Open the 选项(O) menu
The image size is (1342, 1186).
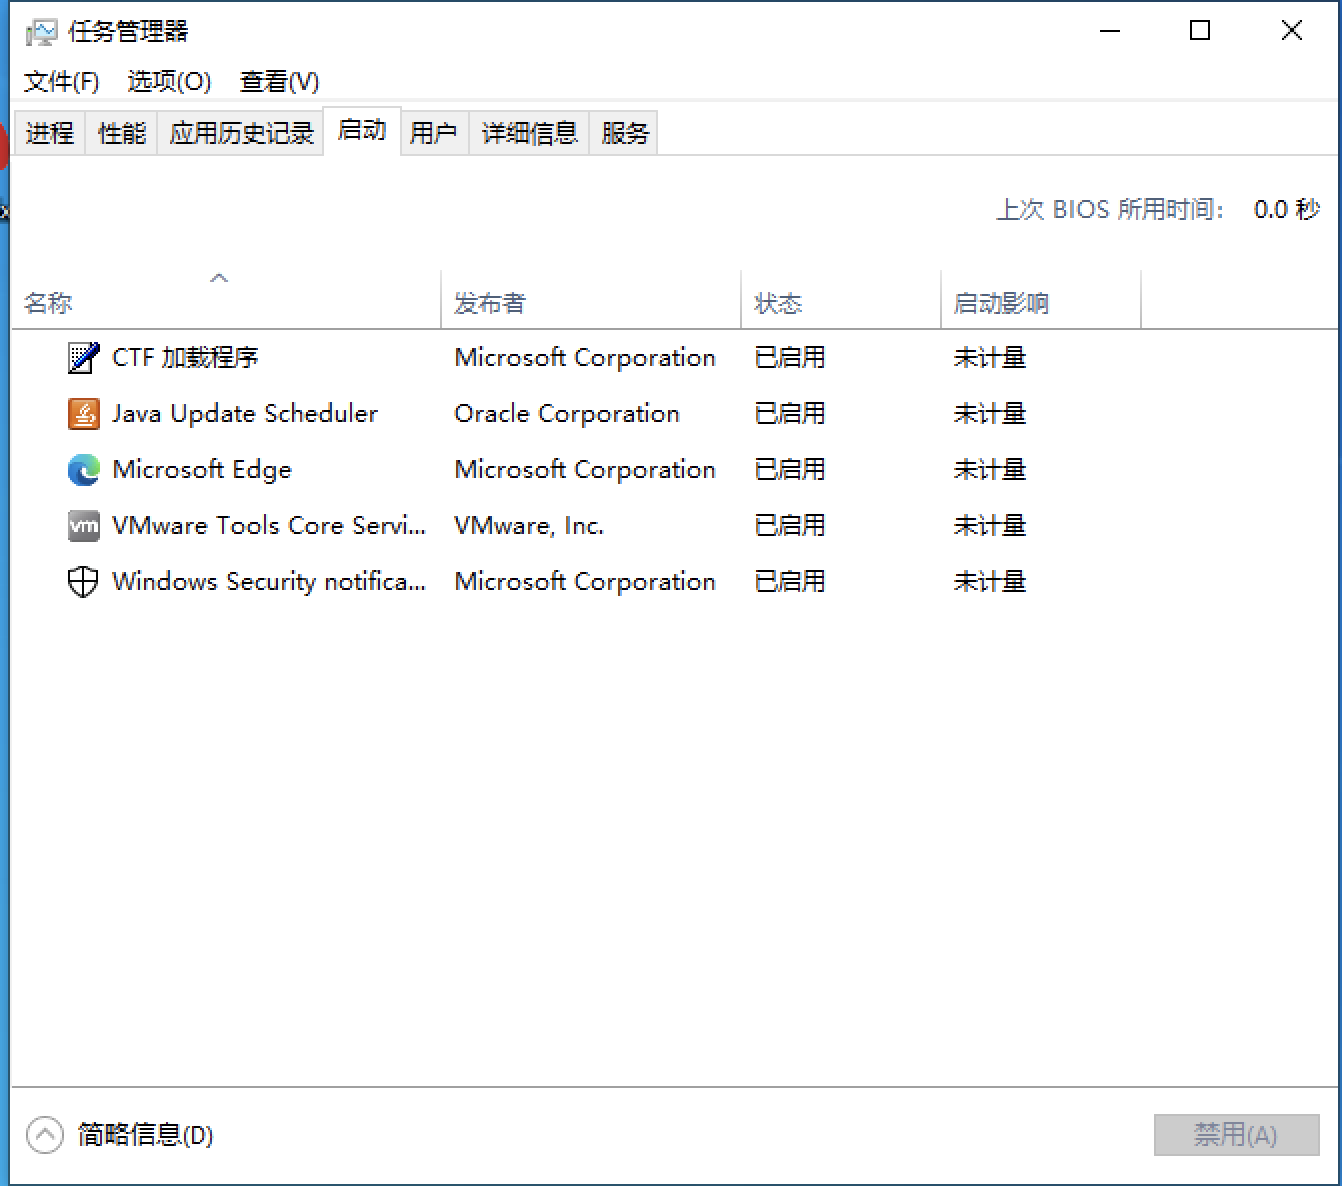tap(169, 82)
